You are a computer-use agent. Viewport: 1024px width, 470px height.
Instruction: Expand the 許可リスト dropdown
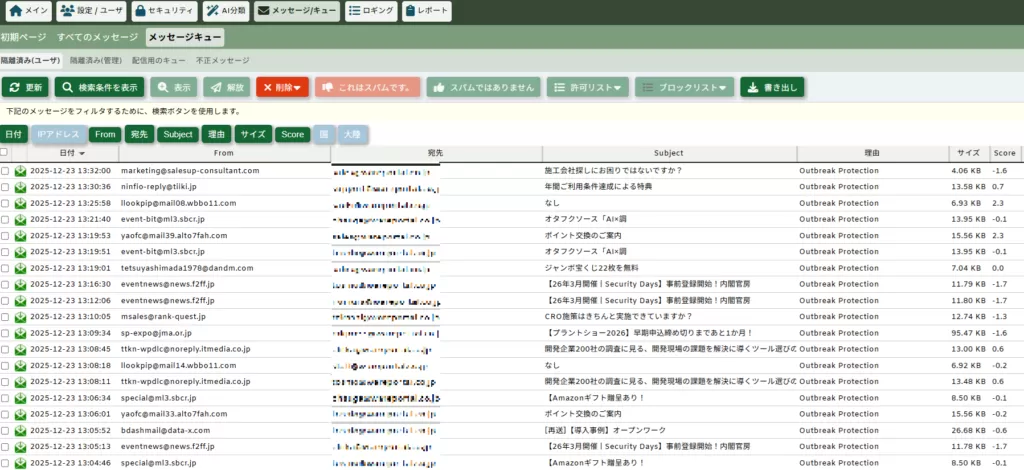coord(587,87)
